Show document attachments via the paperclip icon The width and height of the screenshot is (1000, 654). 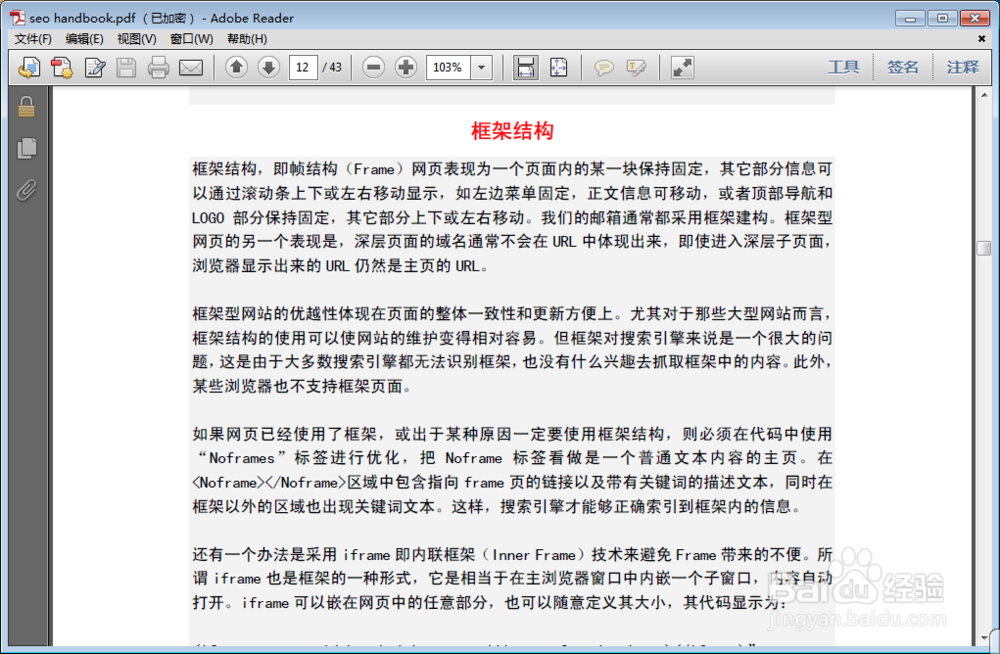(27, 190)
